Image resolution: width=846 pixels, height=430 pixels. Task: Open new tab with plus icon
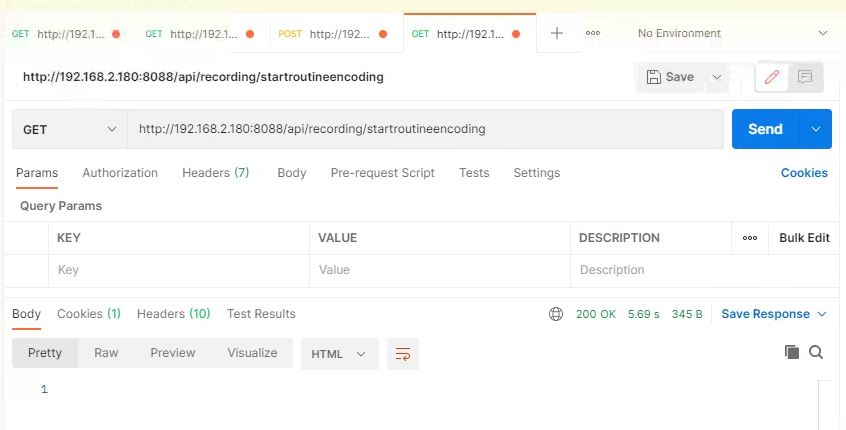pyautogui.click(x=557, y=33)
